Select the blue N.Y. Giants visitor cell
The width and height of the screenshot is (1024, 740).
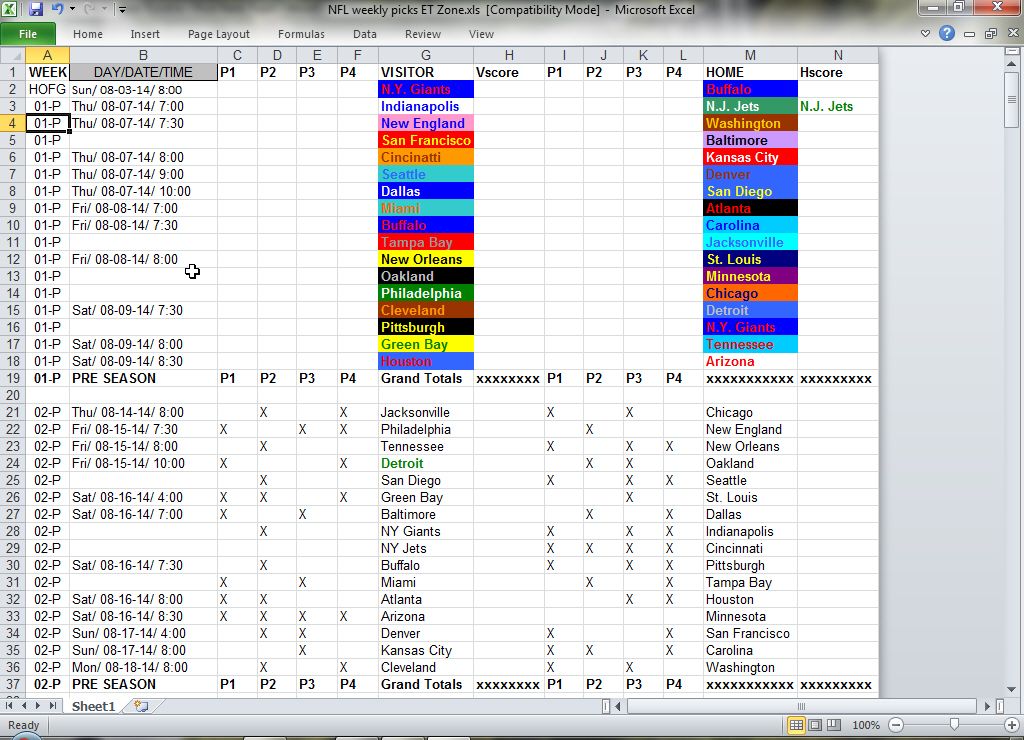point(426,89)
